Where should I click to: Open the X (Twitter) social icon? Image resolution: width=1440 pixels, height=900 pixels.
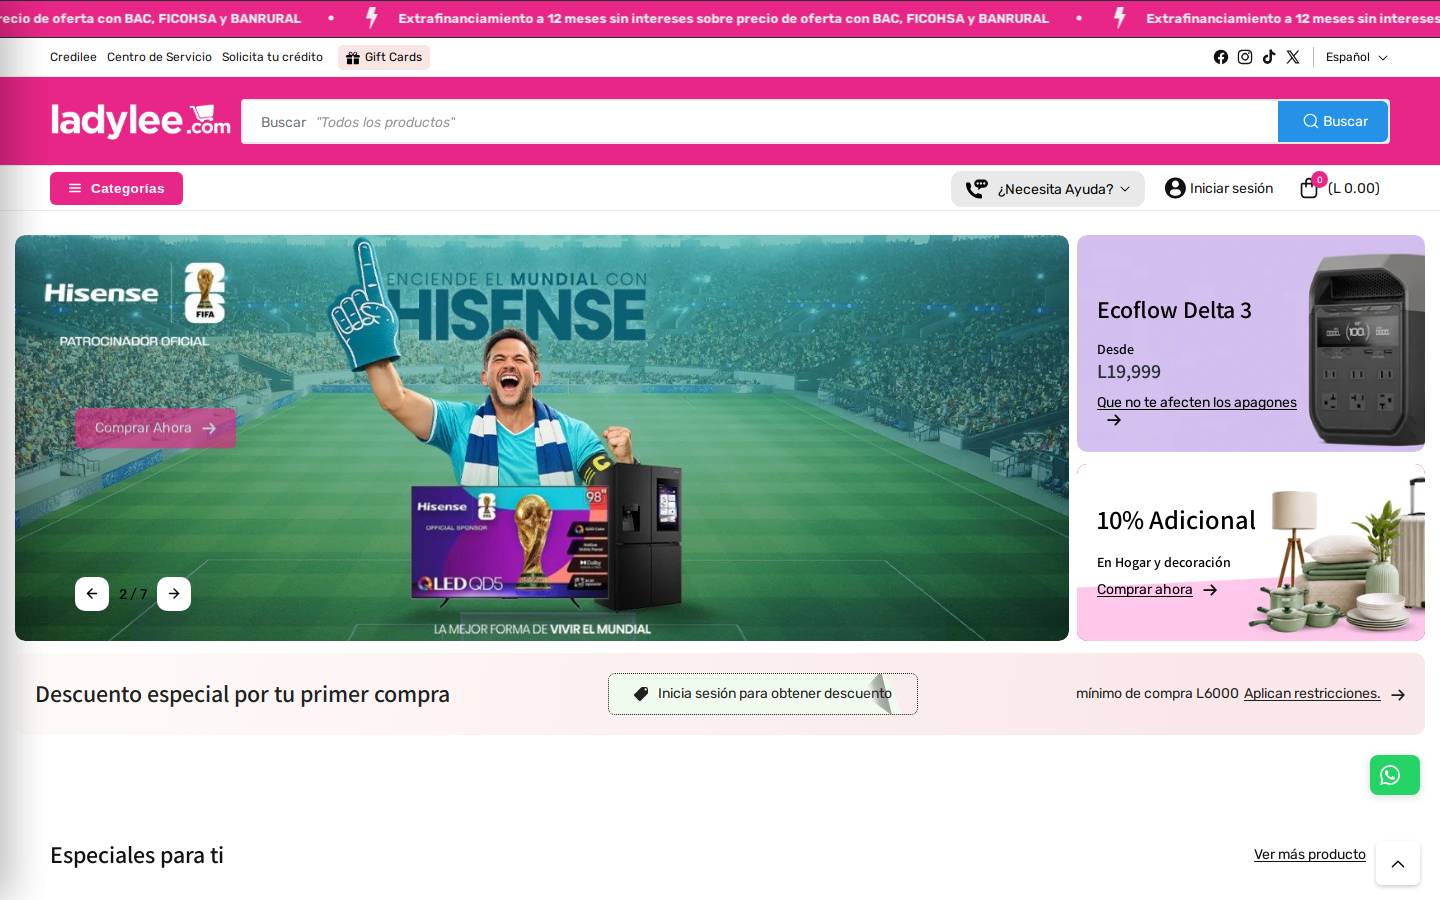pos(1293,57)
